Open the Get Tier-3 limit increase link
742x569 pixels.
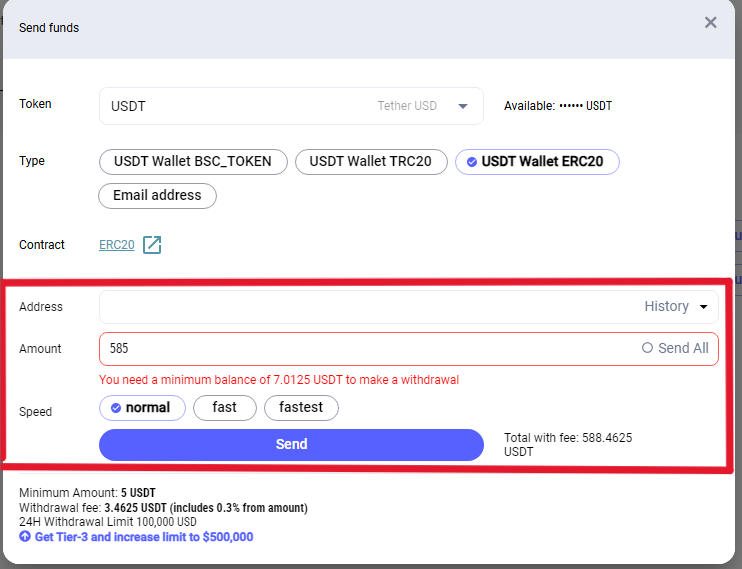coord(144,537)
